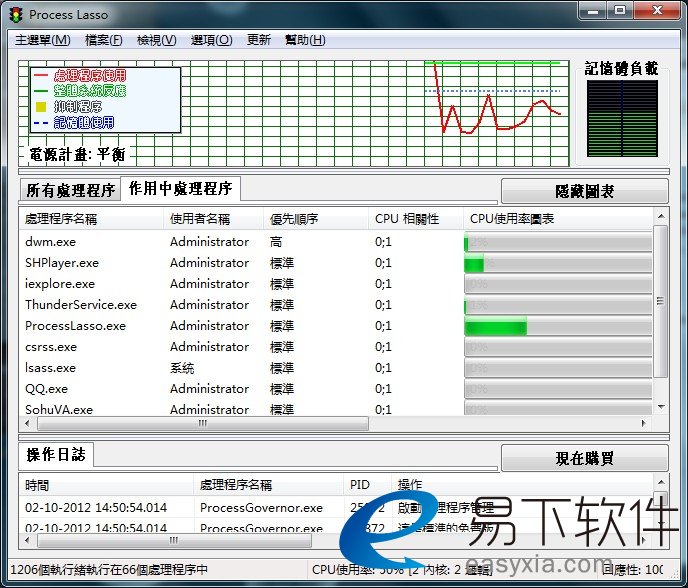Open the 檢視(V) menu
The height and width of the screenshot is (588, 688).
coord(156,40)
